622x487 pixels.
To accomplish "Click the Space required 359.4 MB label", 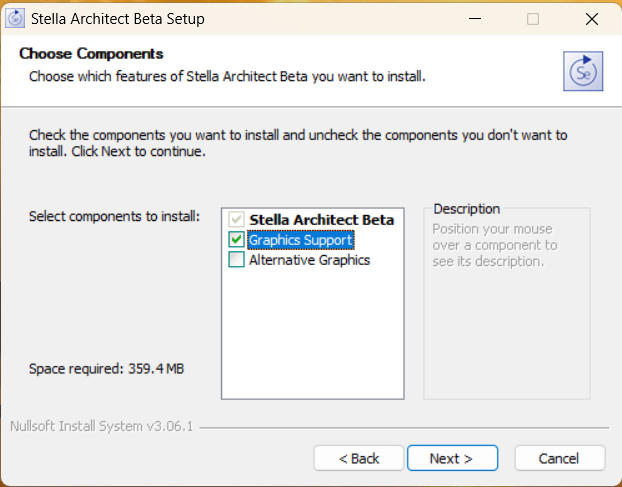I will tap(106, 369).
